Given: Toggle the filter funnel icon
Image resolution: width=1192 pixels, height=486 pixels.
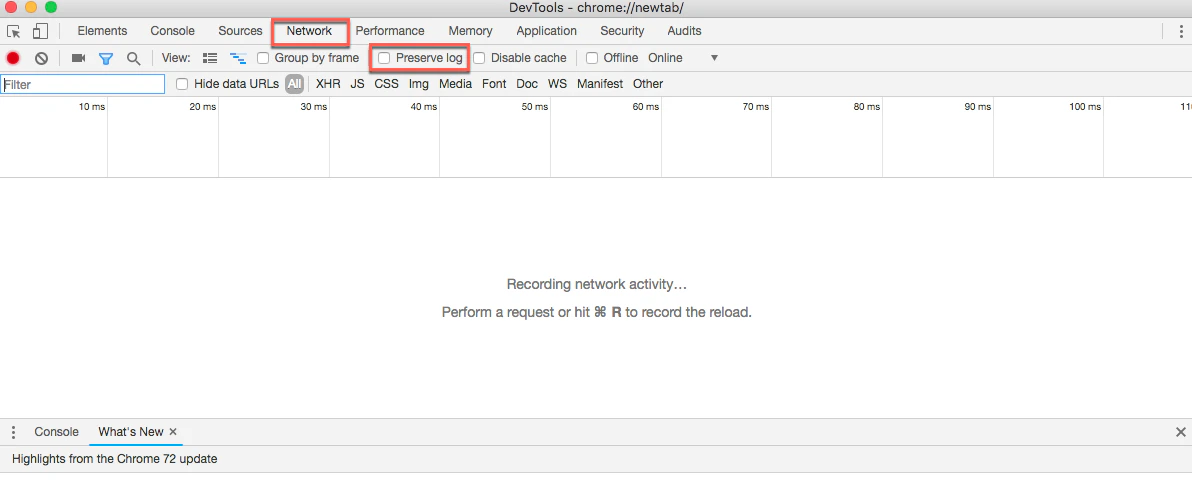Looking at the screenshot, I should coord(106,59).
